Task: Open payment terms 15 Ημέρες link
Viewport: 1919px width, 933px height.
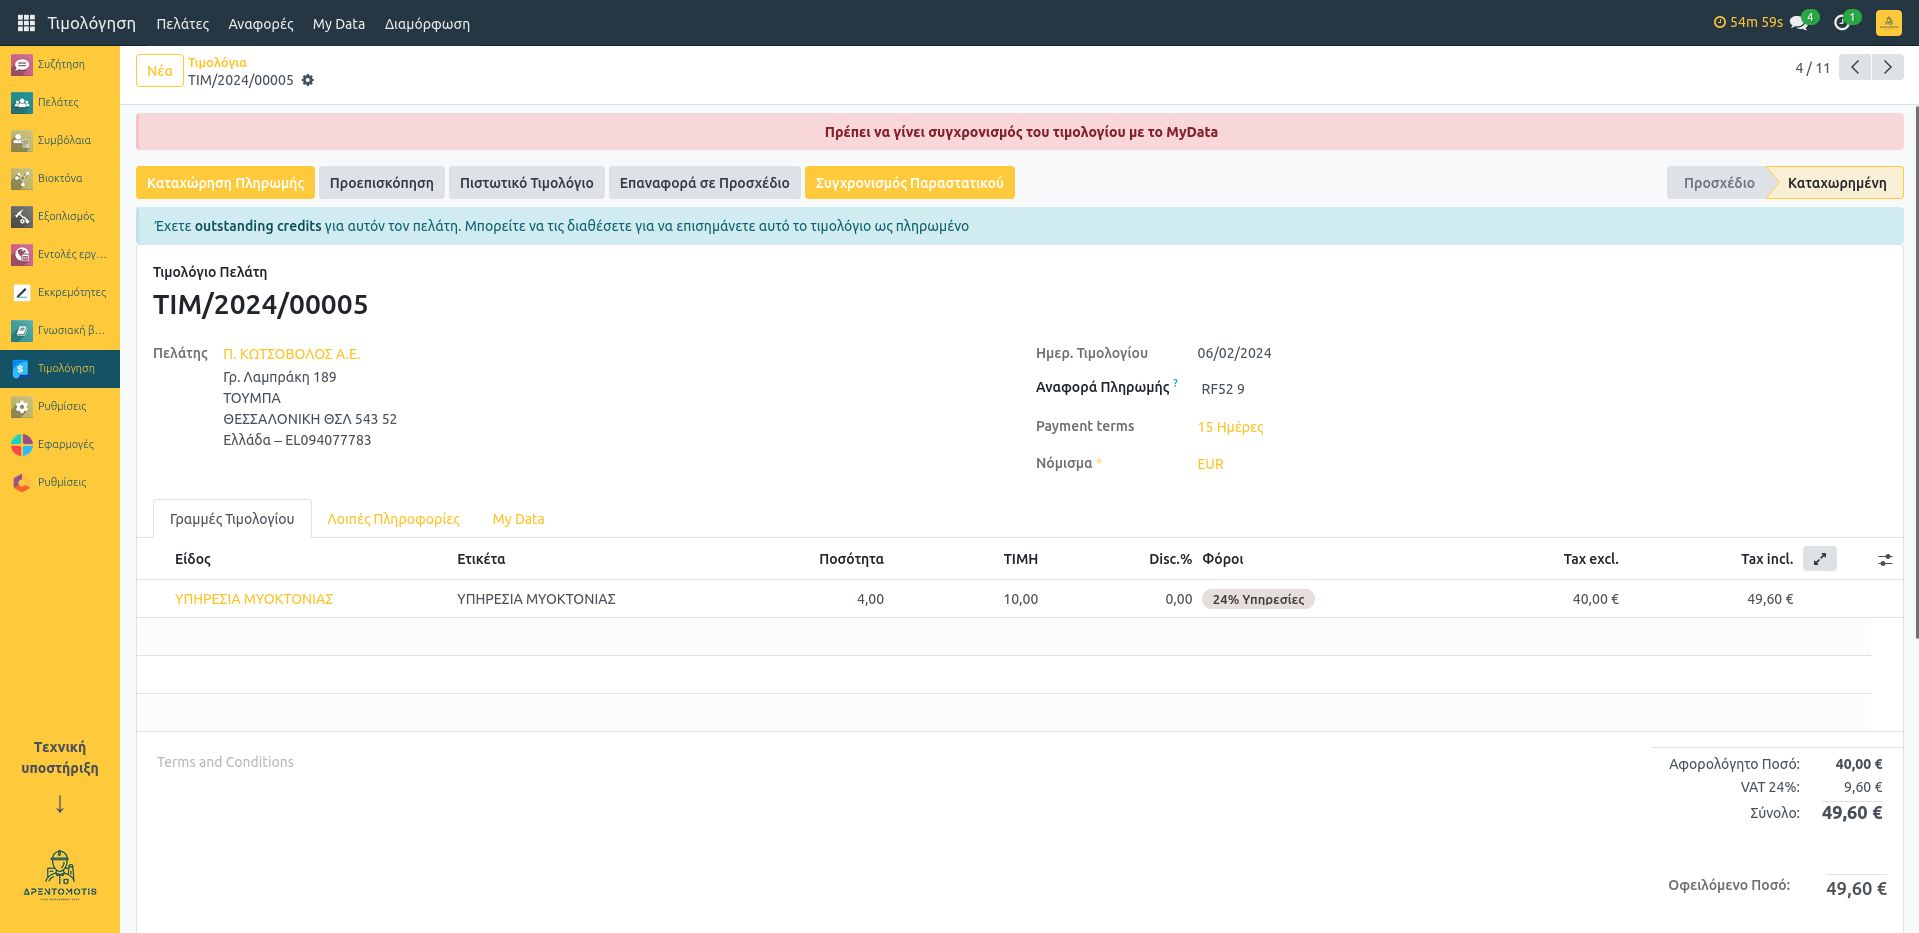Action: pyautogui.click(x=1230, y=427)
